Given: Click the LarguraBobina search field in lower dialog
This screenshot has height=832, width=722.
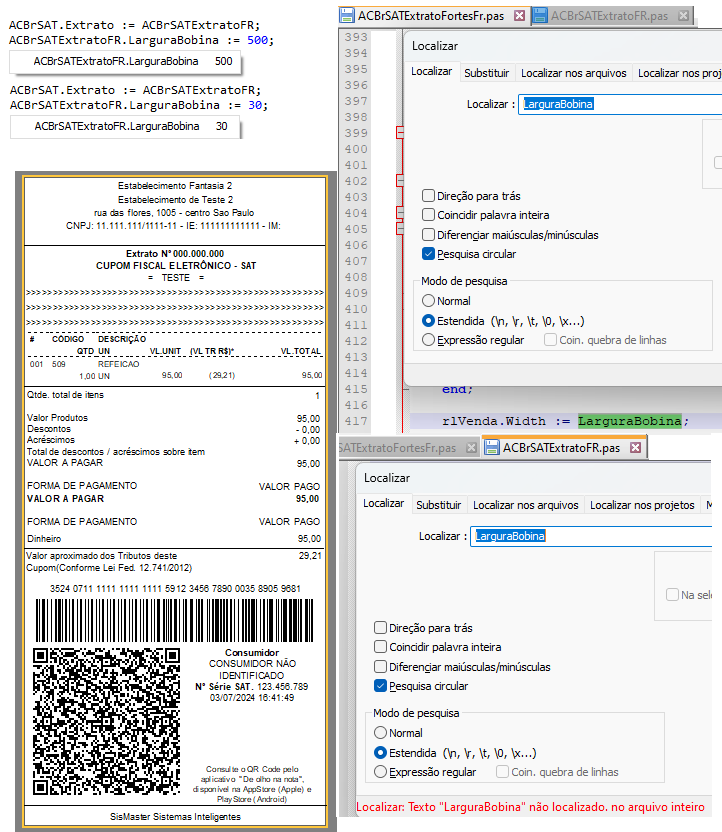Looking at the screenshot, I should [591, 536].
